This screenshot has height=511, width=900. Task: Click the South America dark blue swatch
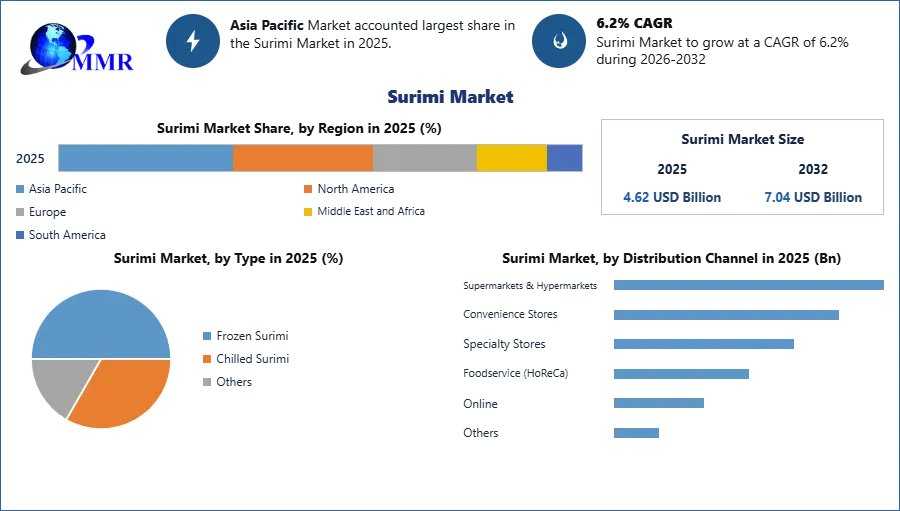(20, 235)
